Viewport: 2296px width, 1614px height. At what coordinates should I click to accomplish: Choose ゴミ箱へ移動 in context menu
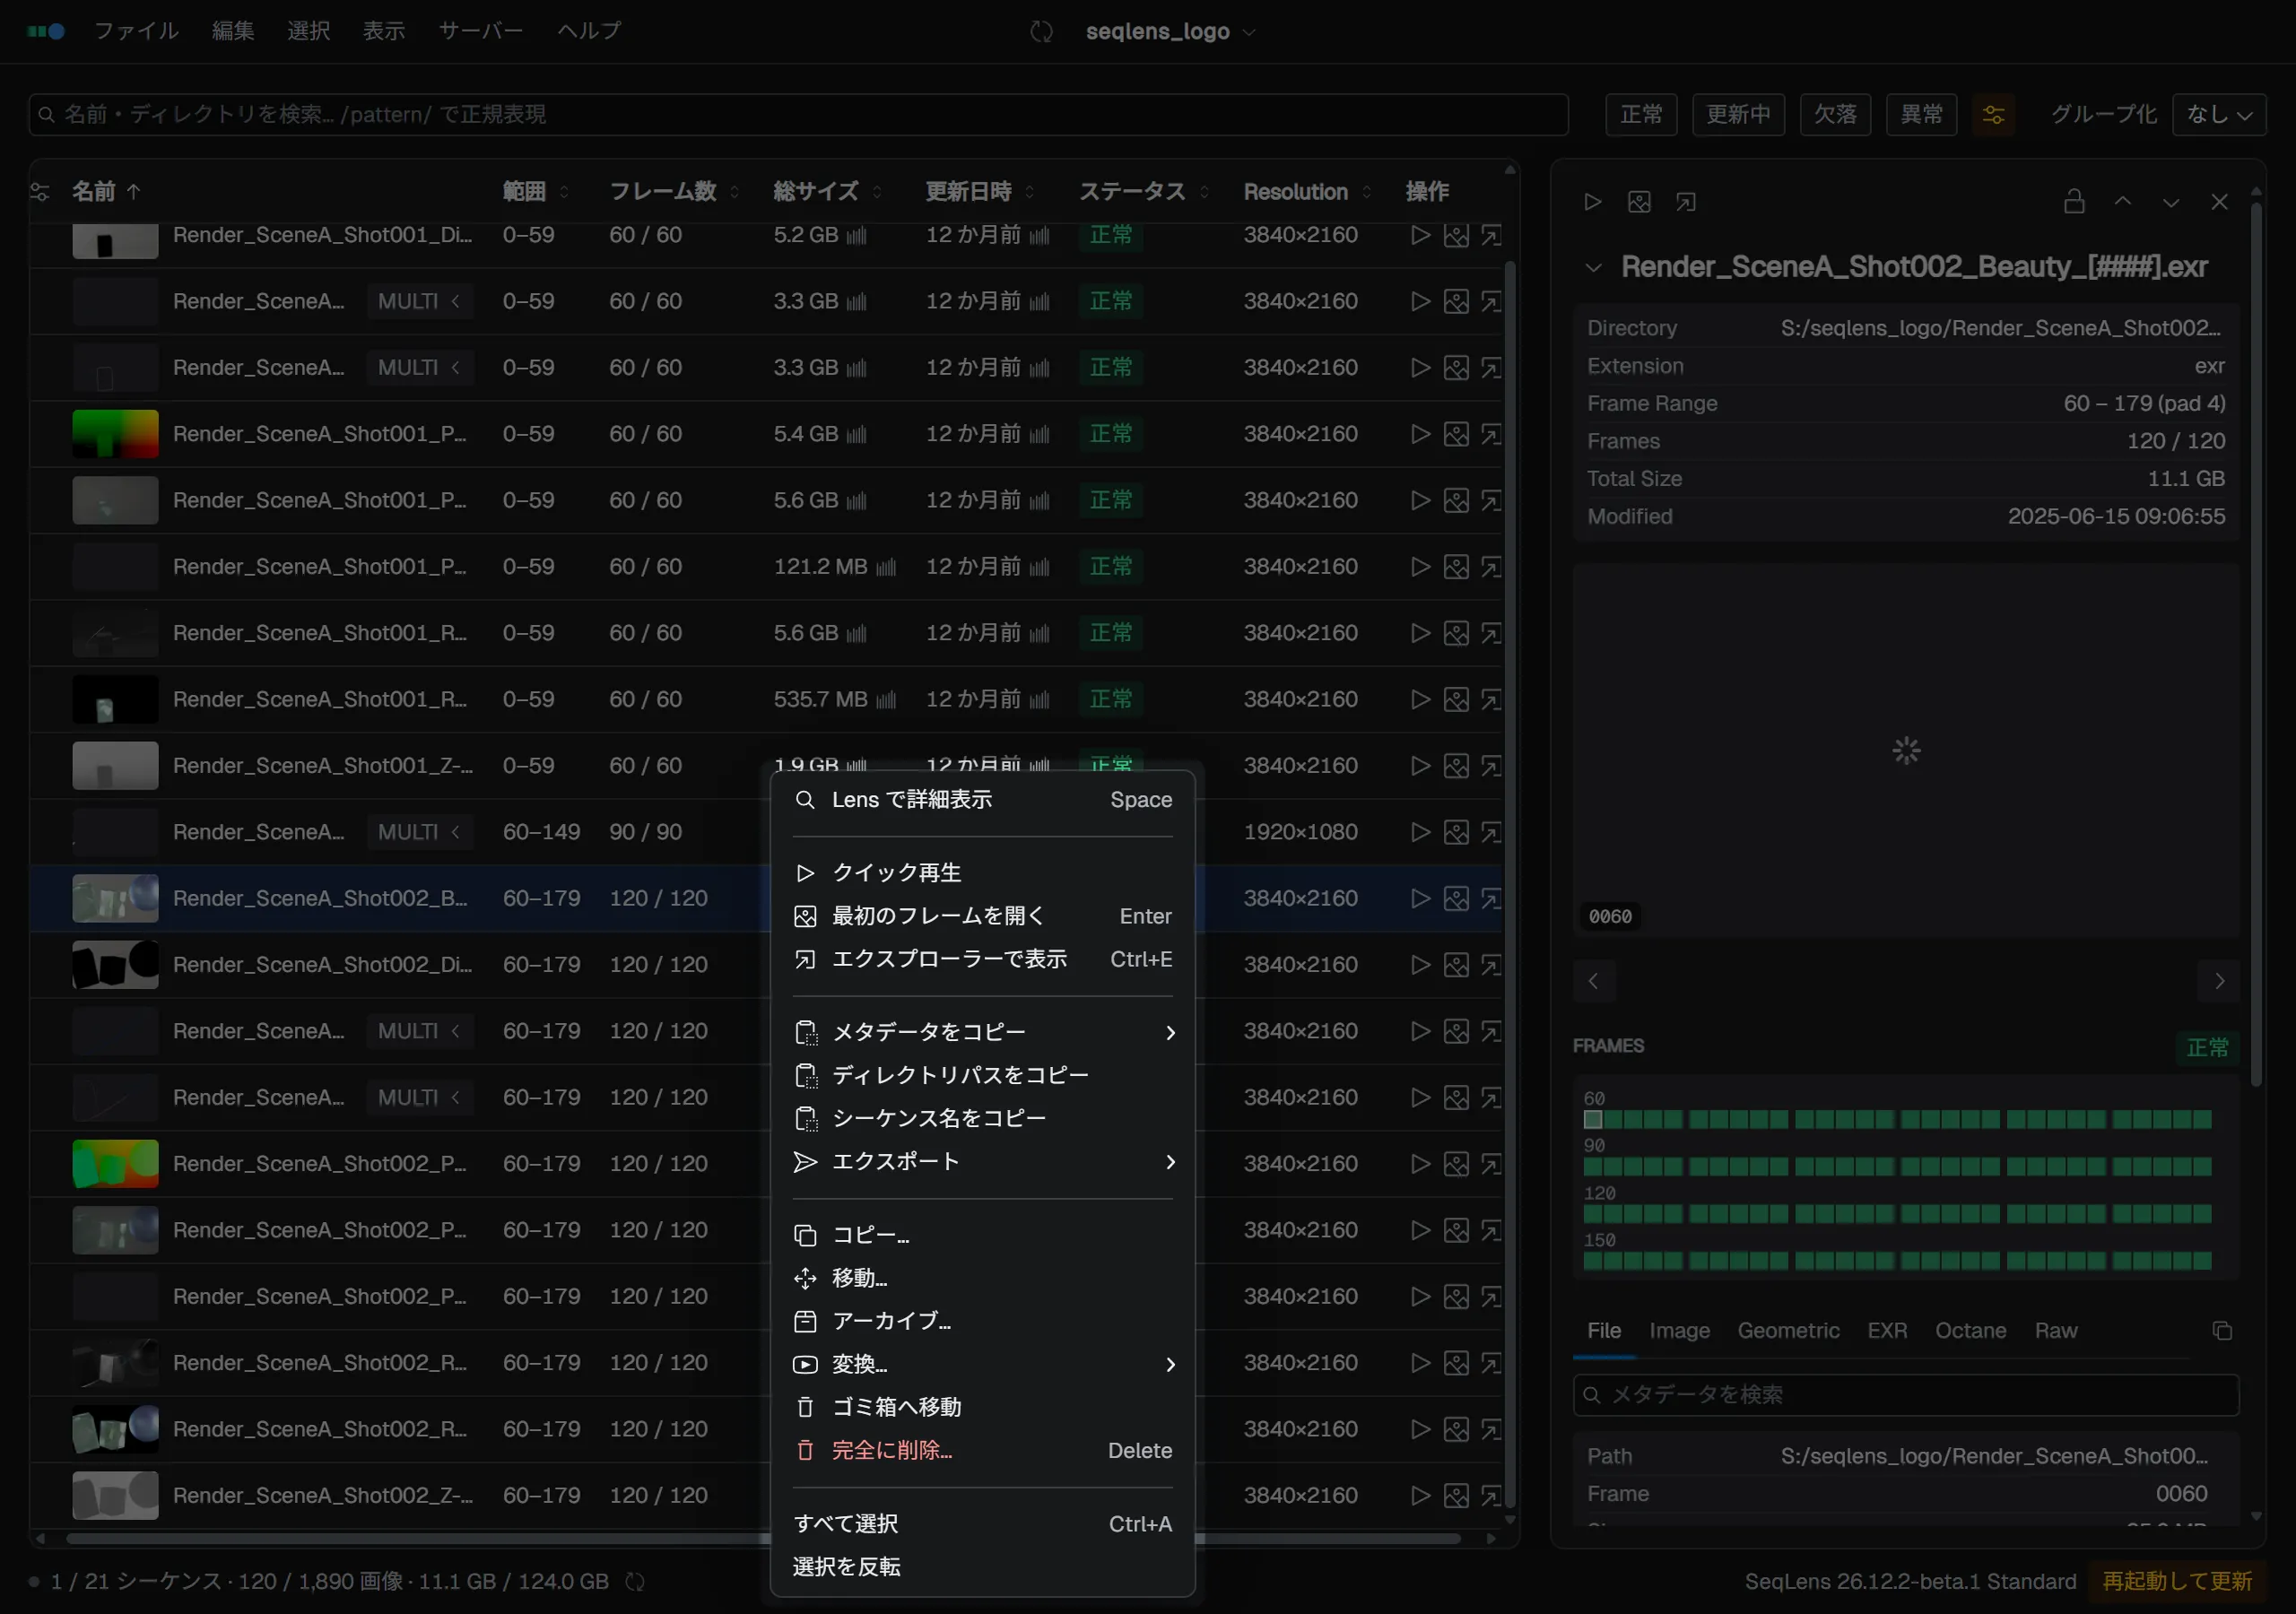(982, 1407)
